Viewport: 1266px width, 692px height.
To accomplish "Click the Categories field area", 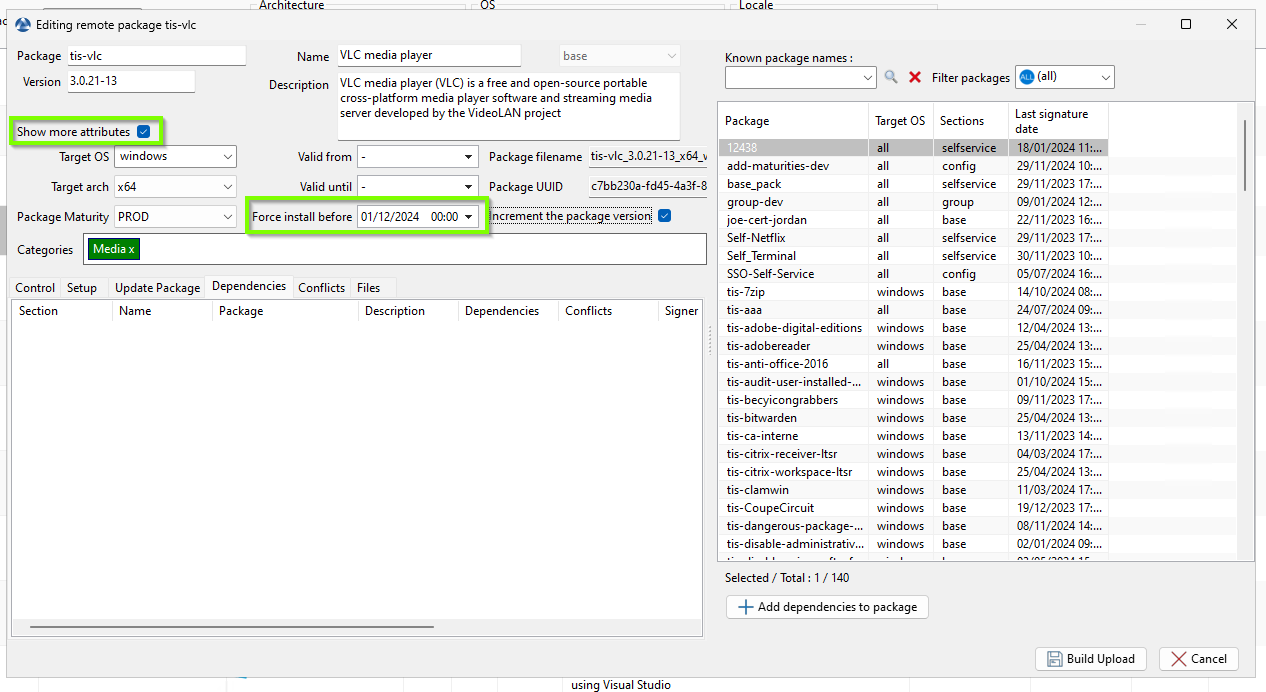I will click(397, 250).
